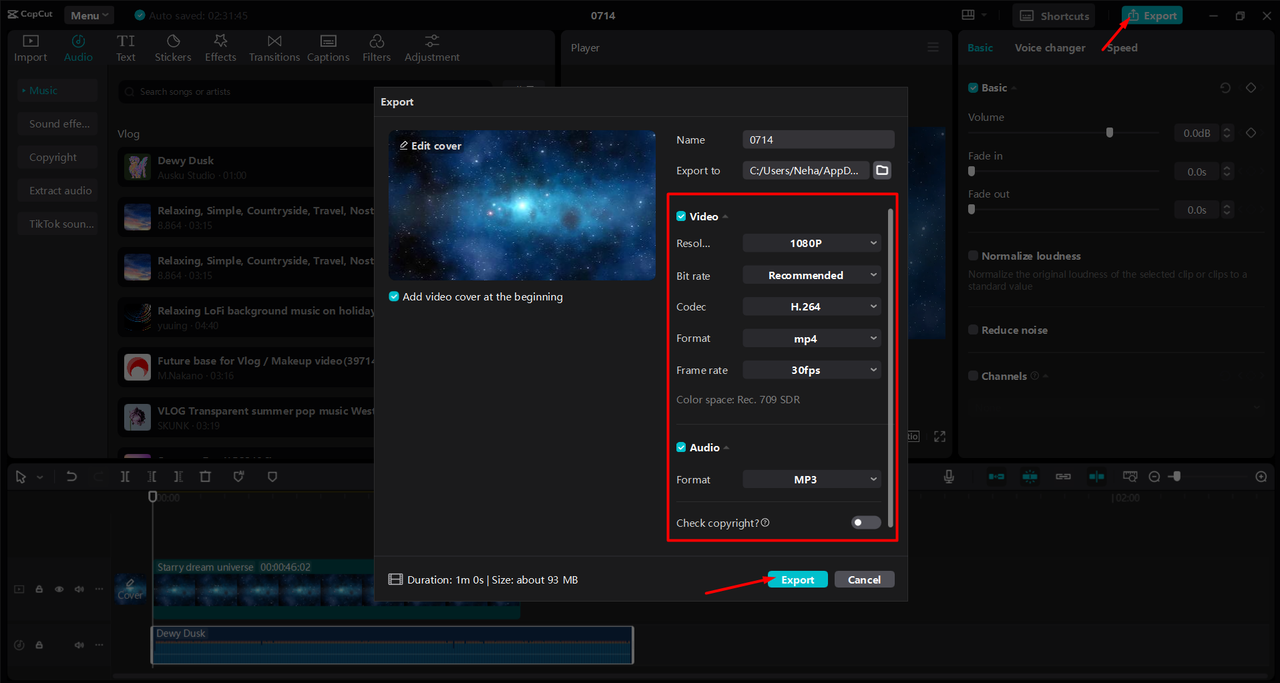Open the Bit rate Recommended dropdown
1280x683 pixels.
pyautogui.click(x=811, y=275)
